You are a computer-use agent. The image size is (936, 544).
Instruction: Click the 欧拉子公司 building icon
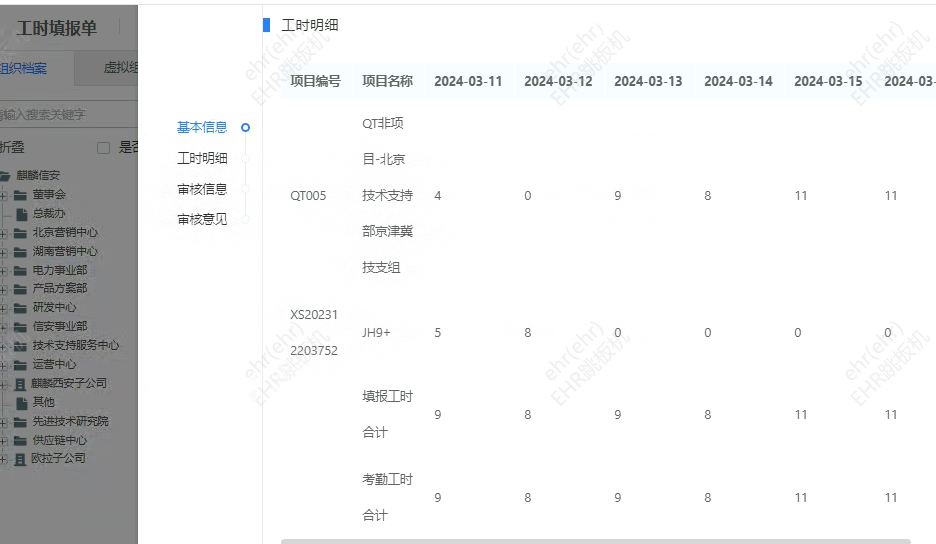click(20, 459)
